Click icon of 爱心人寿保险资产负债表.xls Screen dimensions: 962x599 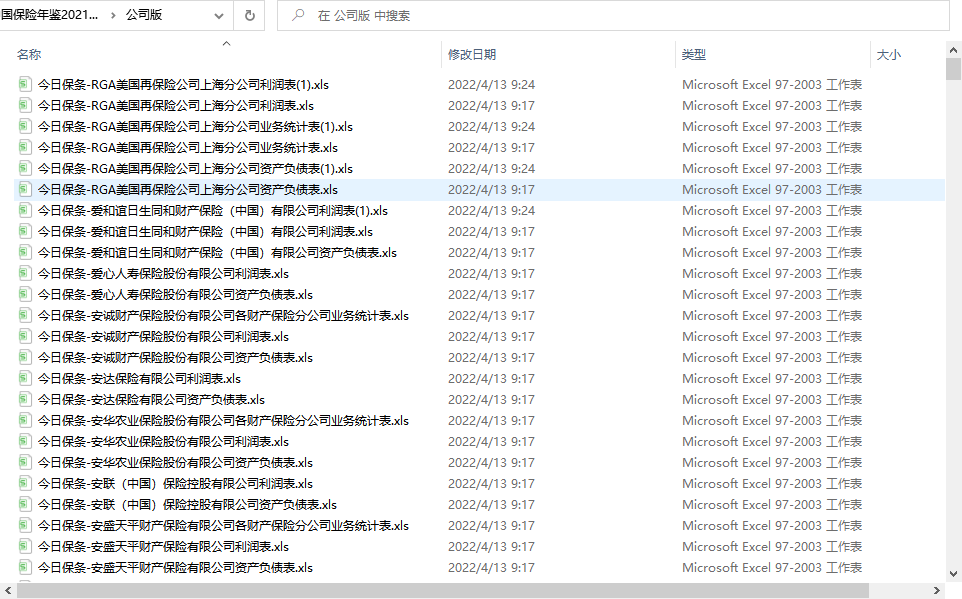[x=25, y=294]
